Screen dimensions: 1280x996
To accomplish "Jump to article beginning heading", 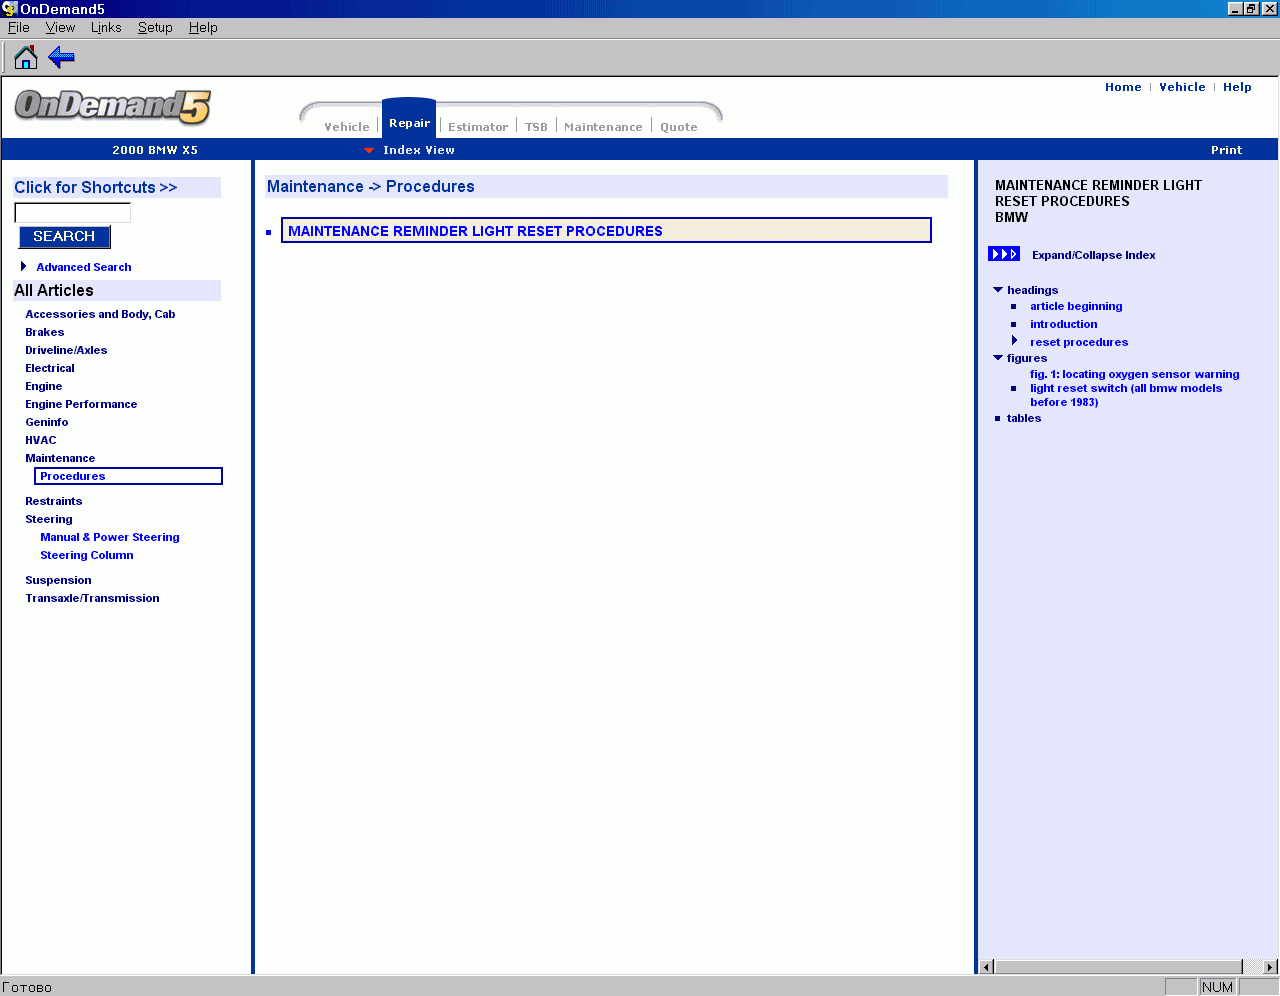I will (x=1076, y=306).
